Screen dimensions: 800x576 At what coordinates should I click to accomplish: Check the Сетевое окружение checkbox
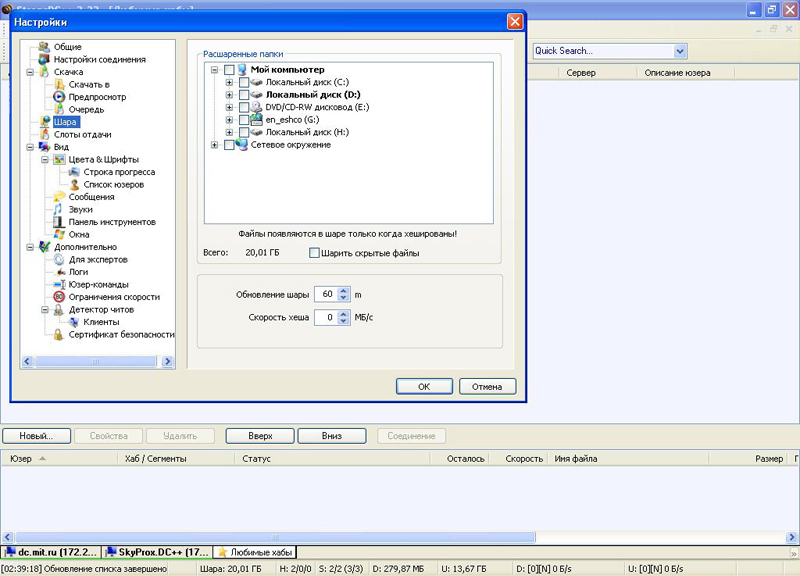pyautogui.click(x=229, y=145)
